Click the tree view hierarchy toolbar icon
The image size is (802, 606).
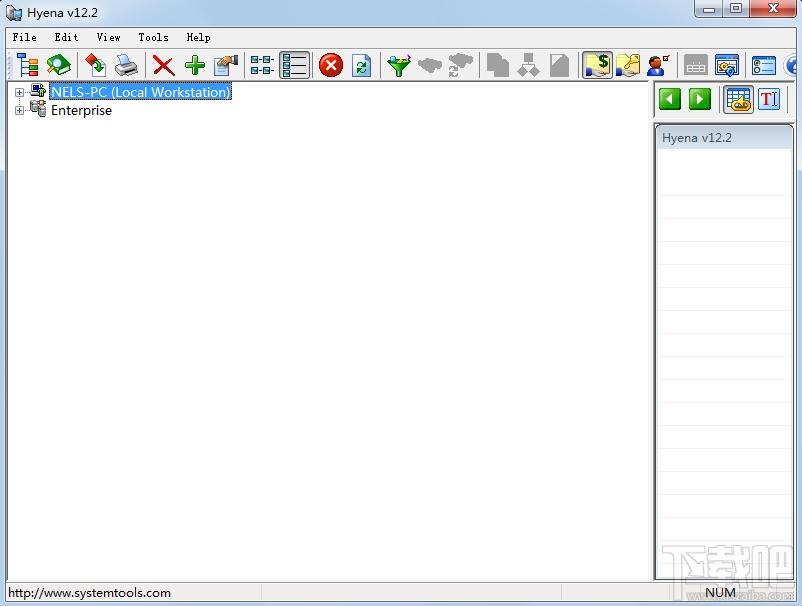pyautogui.click(x=28, y=65)
